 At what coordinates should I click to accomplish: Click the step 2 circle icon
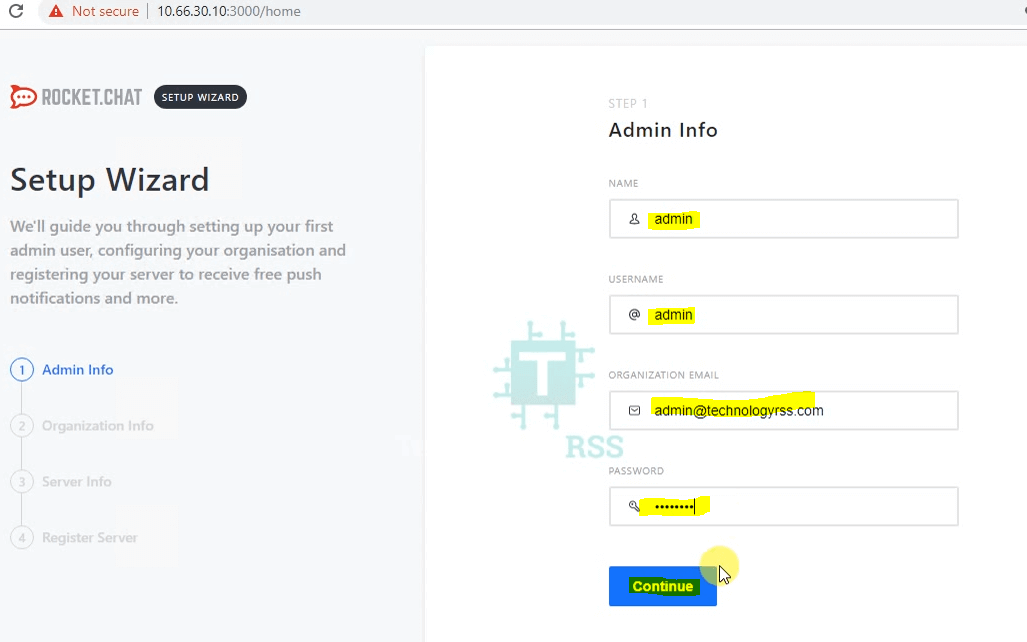(x=22, y=426)
